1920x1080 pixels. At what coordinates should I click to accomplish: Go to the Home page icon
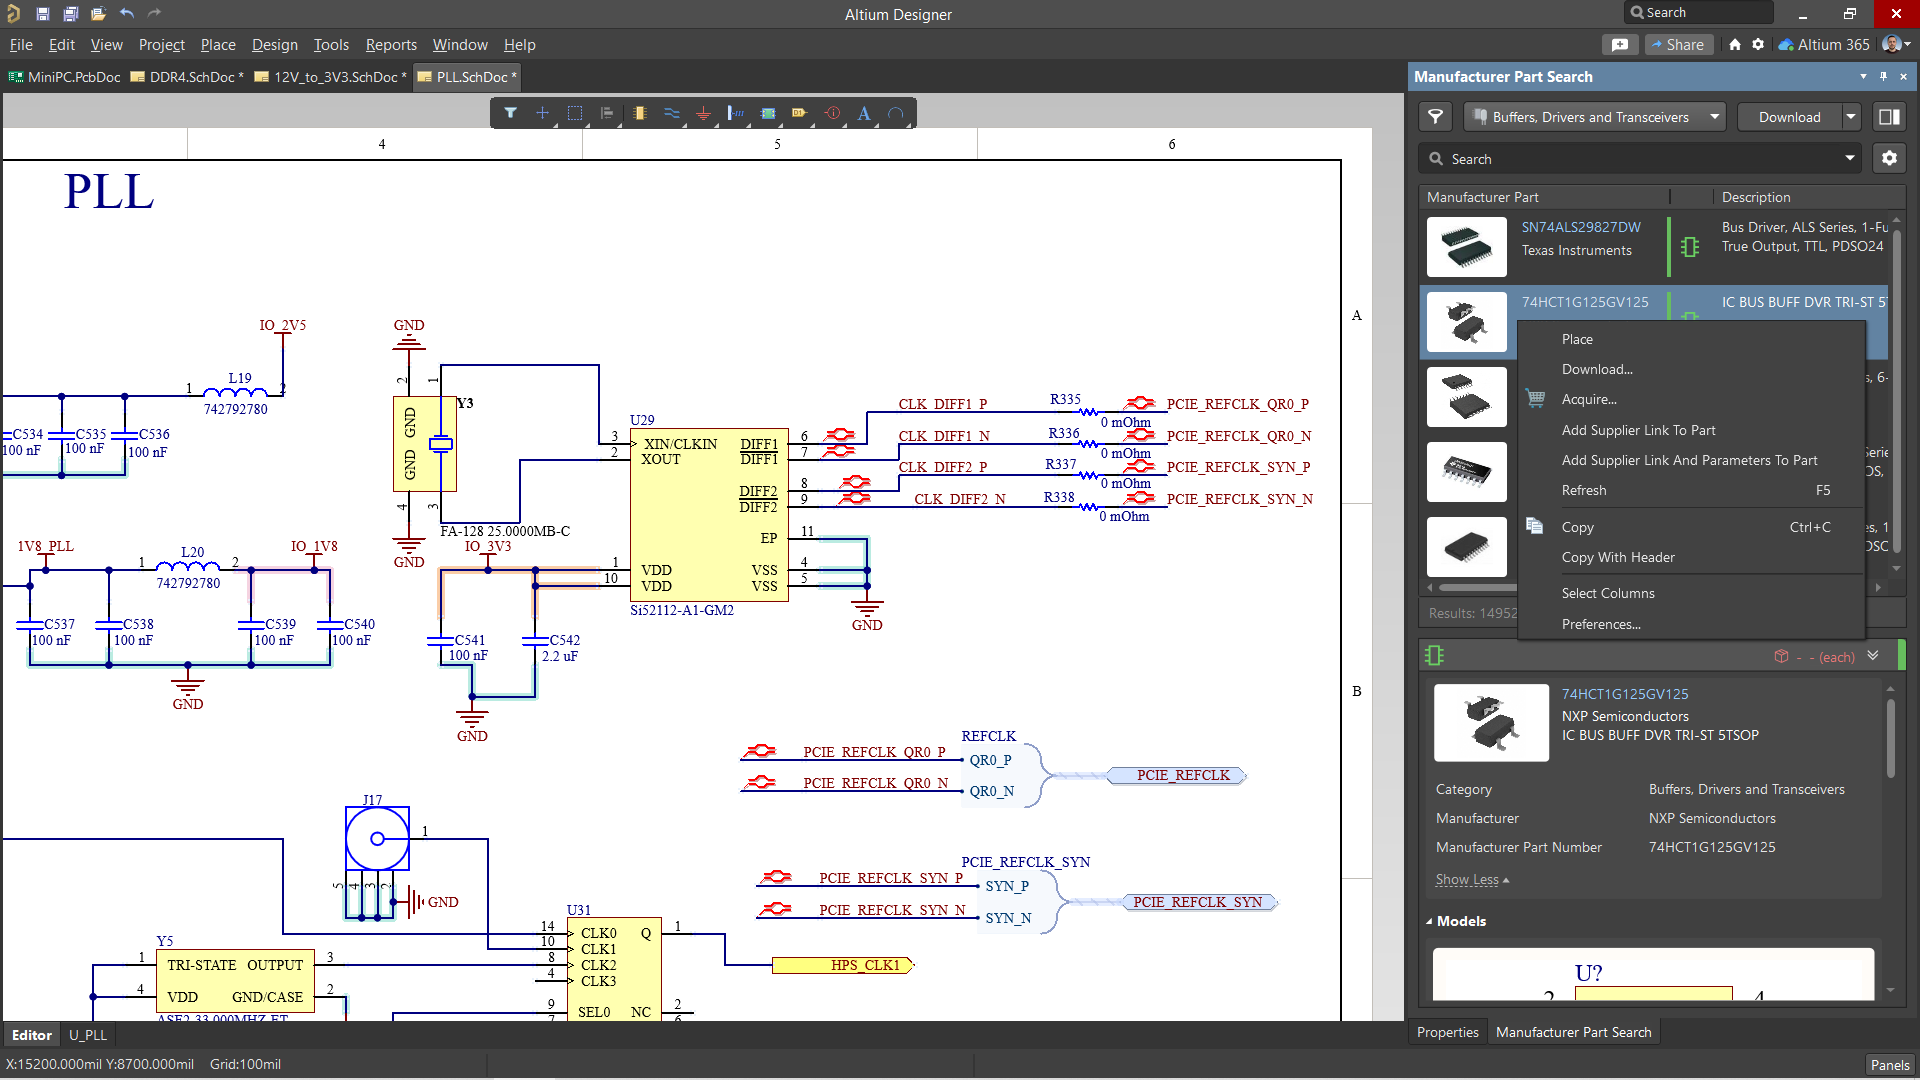1735,45
